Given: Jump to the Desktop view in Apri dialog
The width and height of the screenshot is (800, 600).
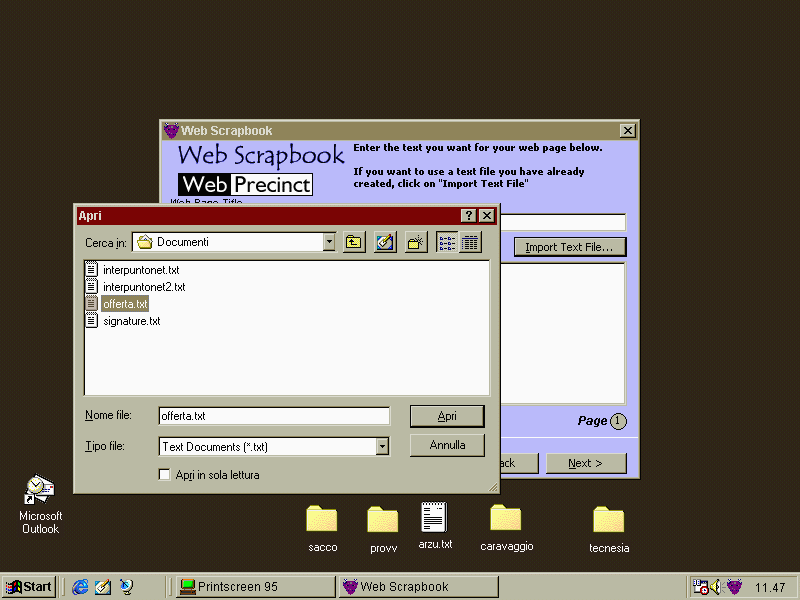Looking at the screenshot, I should pos(385,242).
